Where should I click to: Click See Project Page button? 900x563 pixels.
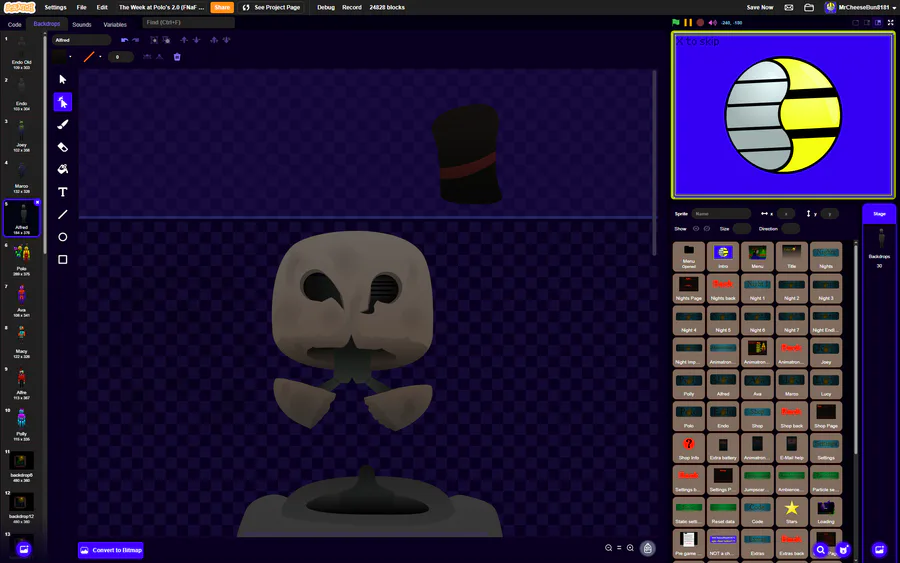pyautogui.click(x=271, y=7)
